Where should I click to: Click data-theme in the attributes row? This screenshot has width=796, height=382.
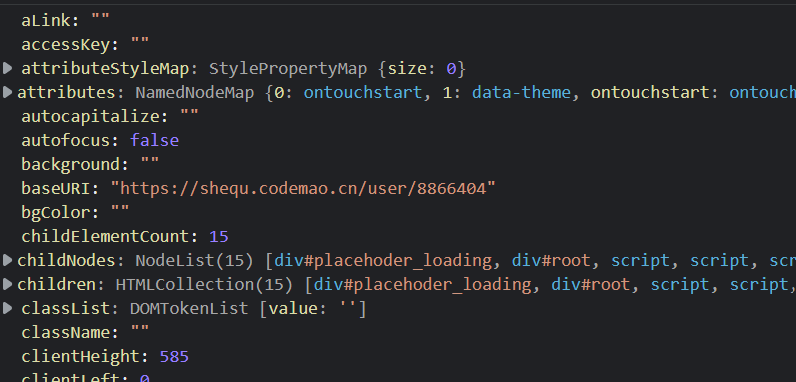point(521,92)
